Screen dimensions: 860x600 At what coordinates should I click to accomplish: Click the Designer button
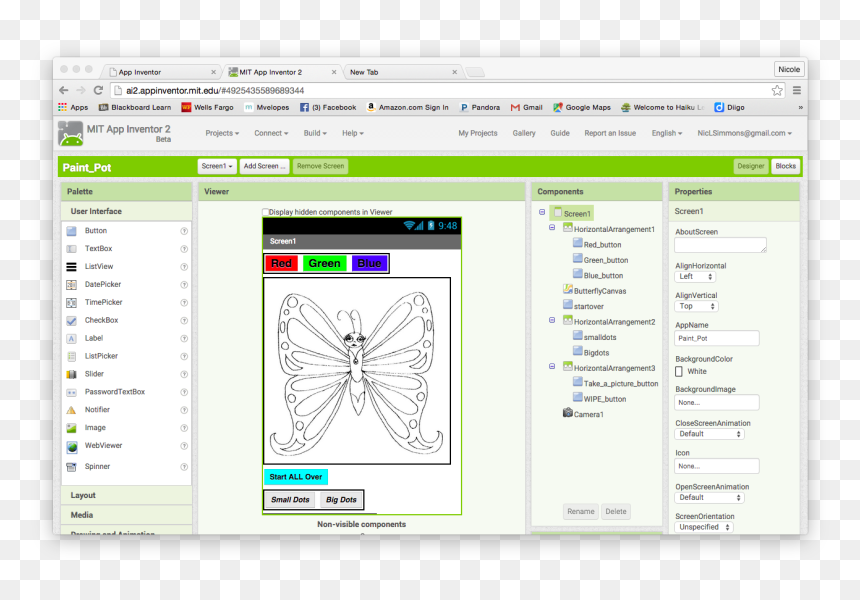(751, 166)
